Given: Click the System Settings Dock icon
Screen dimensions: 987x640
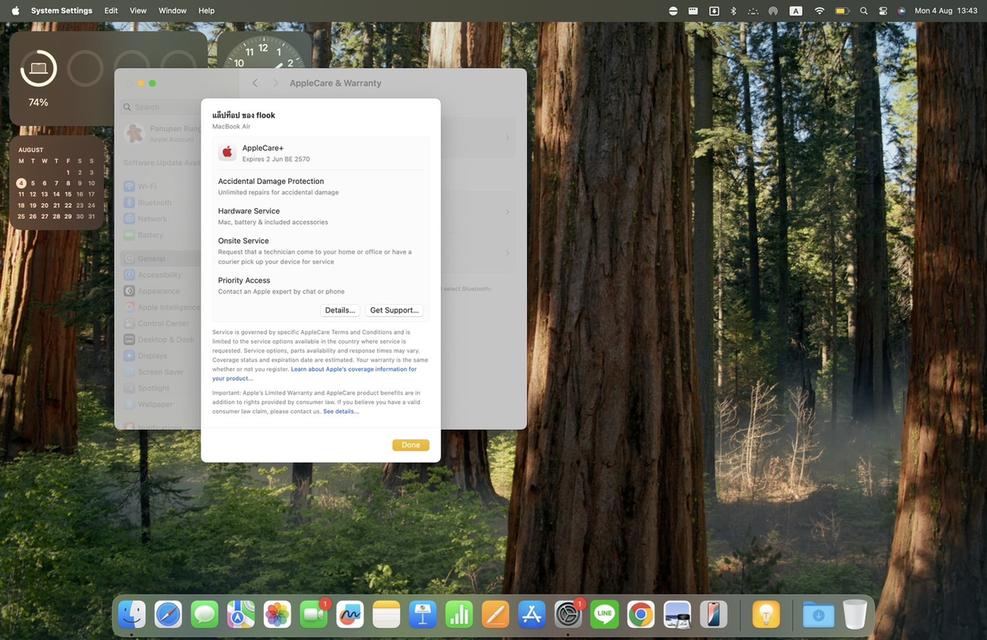Looking at the screenshot, I should click(568, 614).
